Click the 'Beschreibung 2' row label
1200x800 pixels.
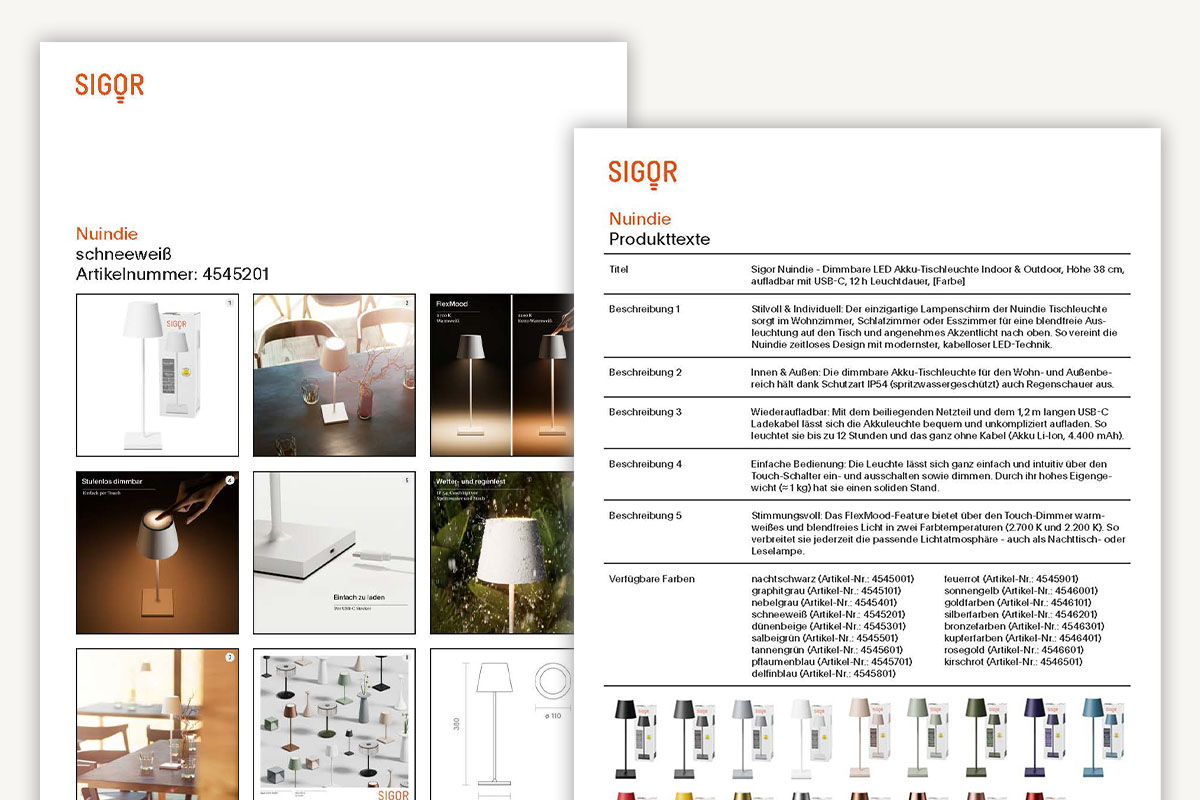[645, 372]
